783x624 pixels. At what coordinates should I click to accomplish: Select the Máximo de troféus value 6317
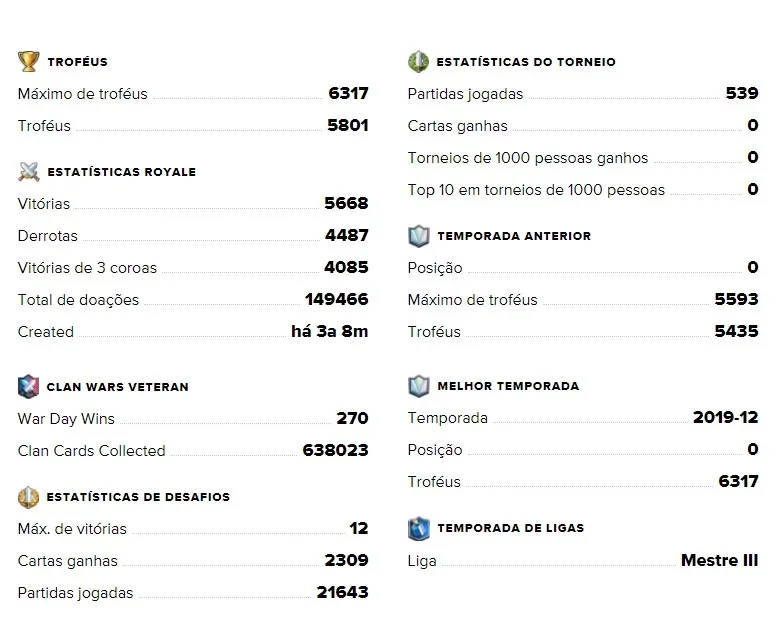[x=349, y=93]
